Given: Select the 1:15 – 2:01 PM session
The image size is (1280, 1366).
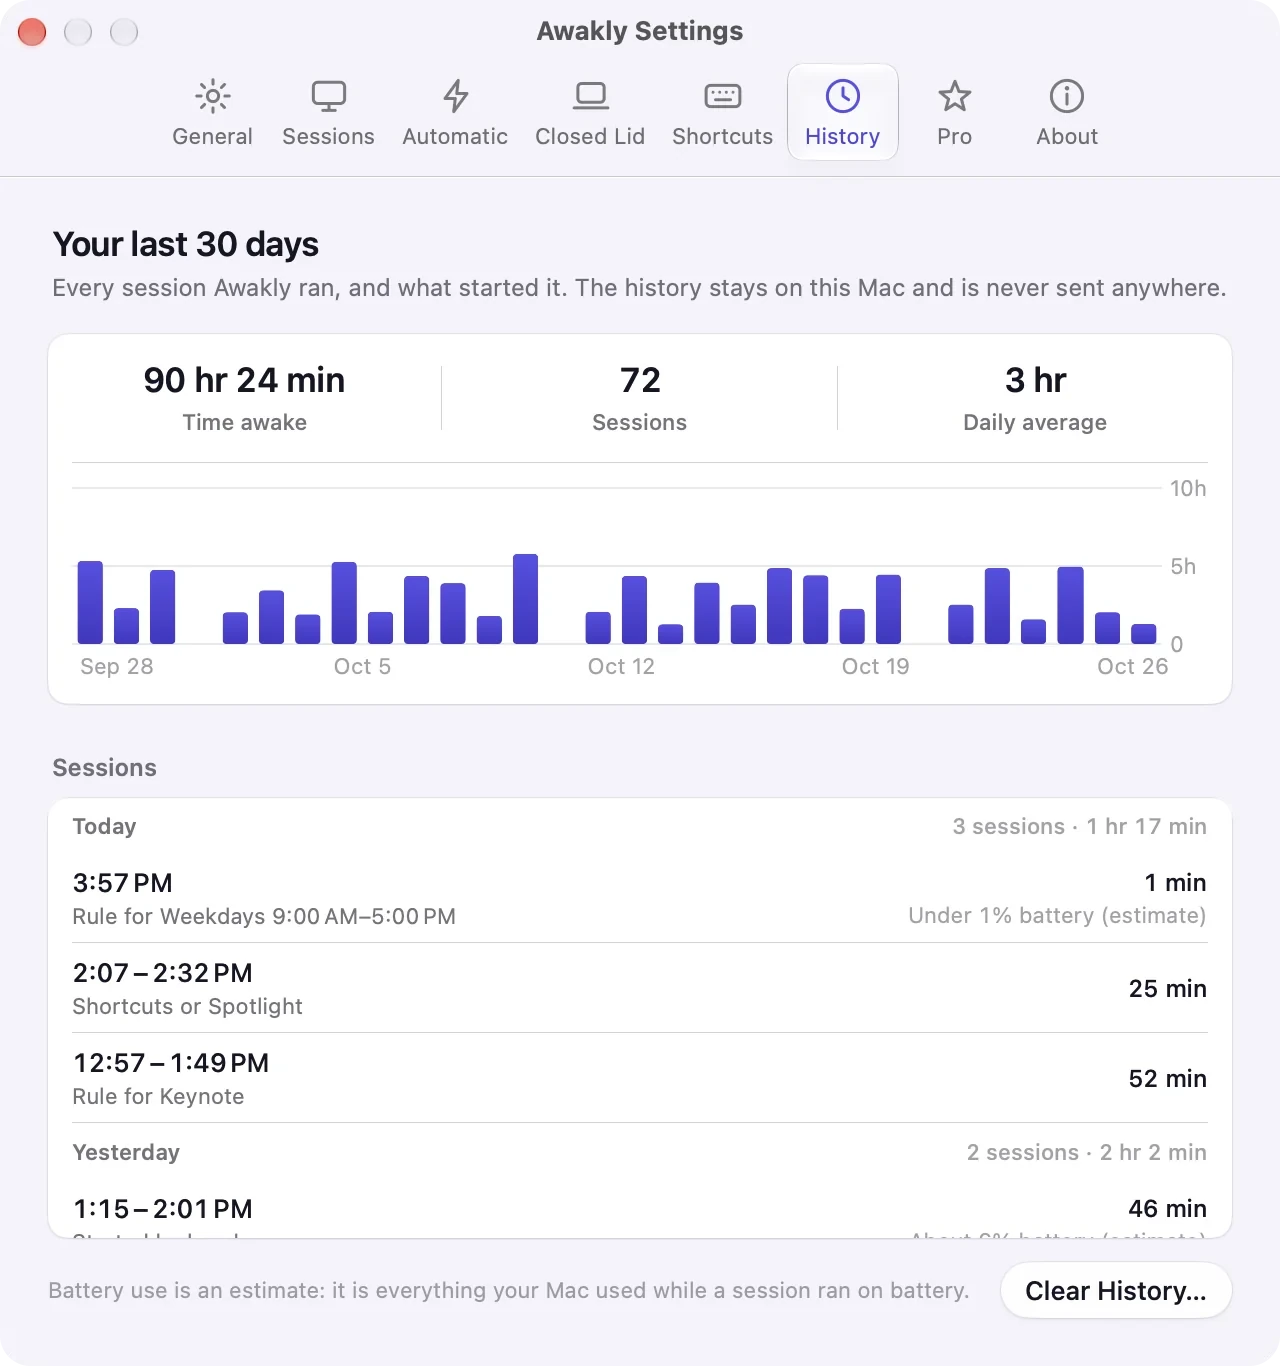Looking at the screenshot, I should pos(640,1212).
